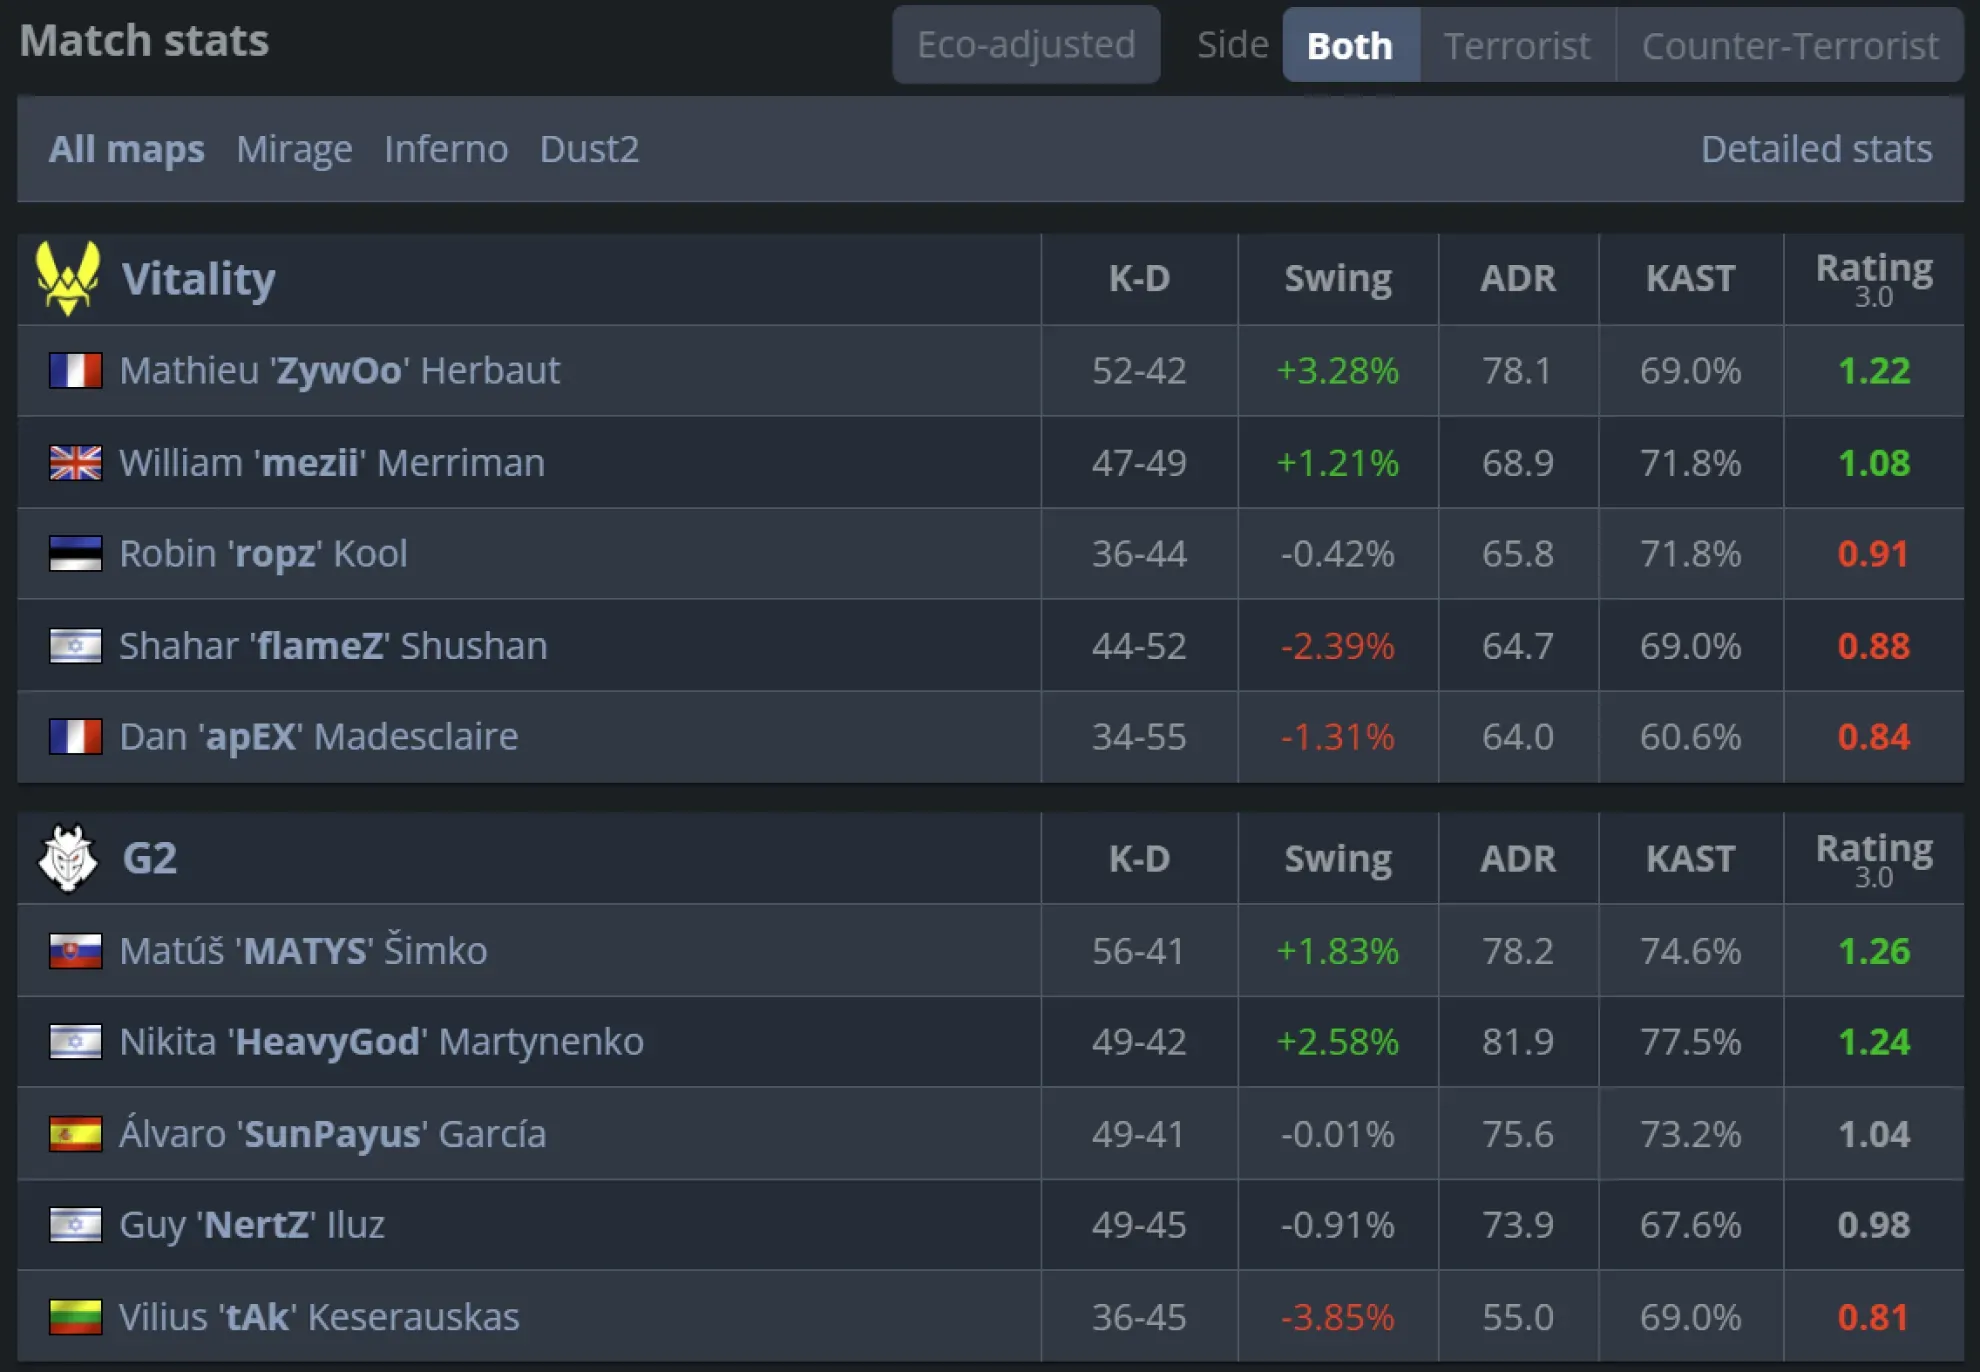Open the Inferno map stats
1980x1372 pixels.
pyautogui.click(x=446, y=149)
